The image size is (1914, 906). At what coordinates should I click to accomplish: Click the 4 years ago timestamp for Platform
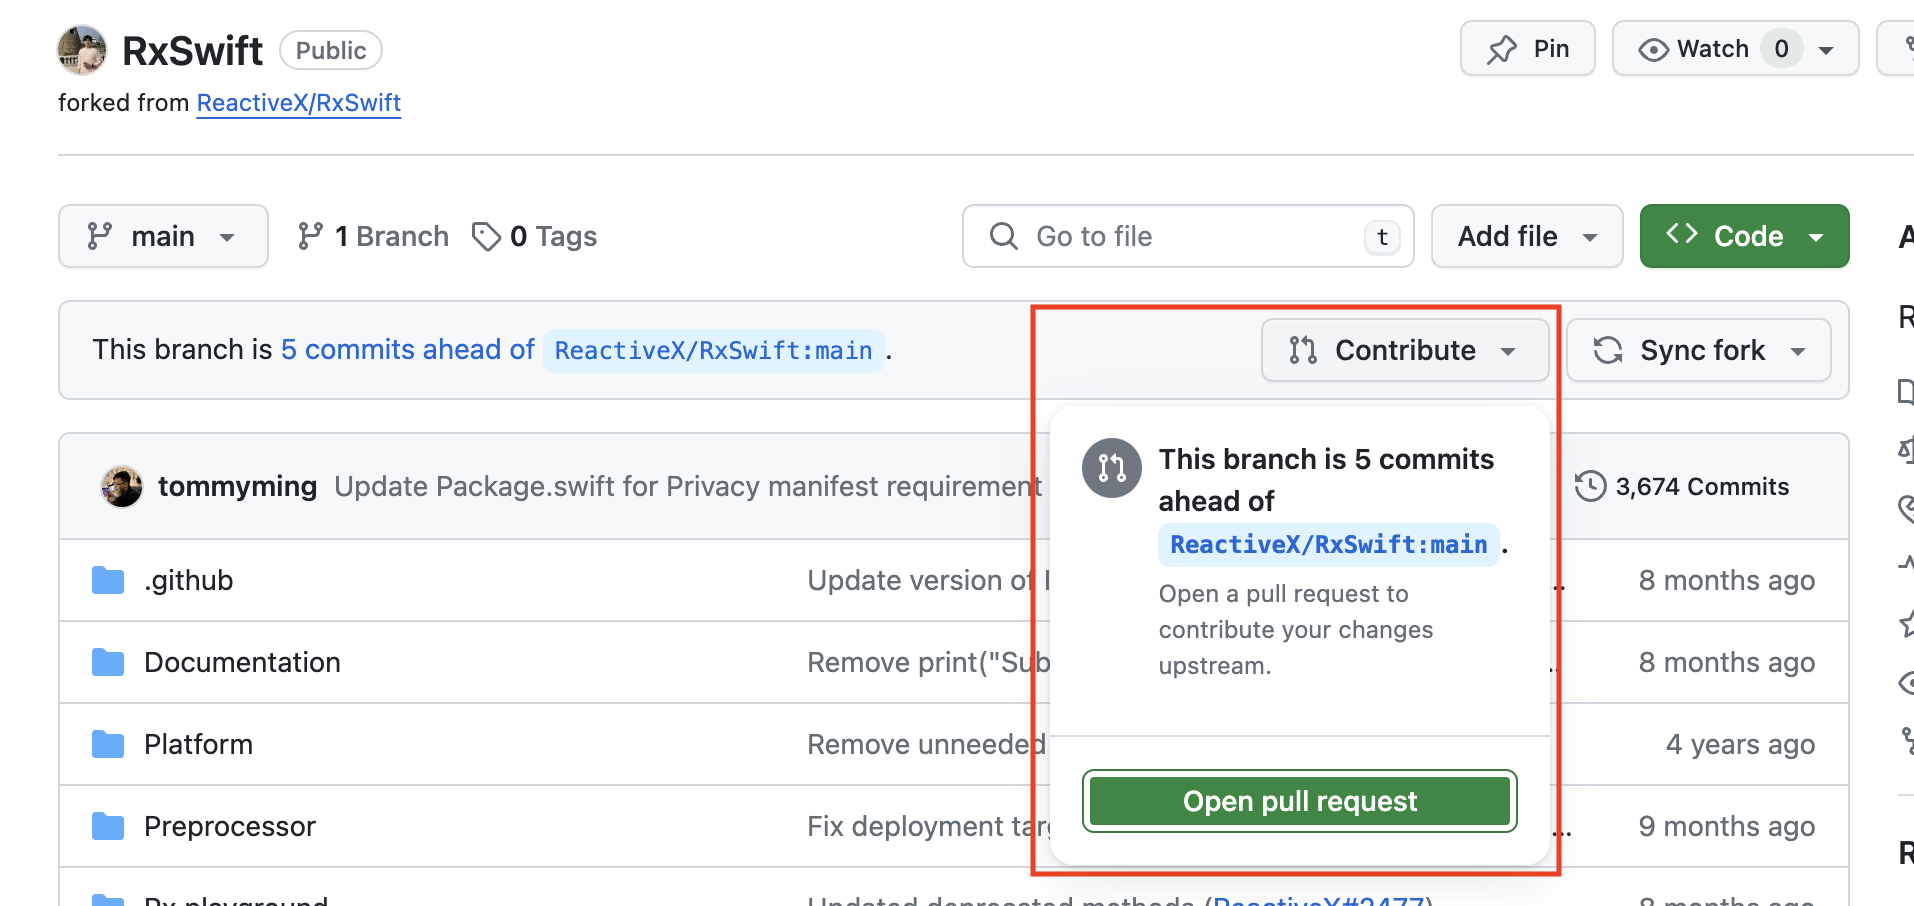coord(1740,744)
